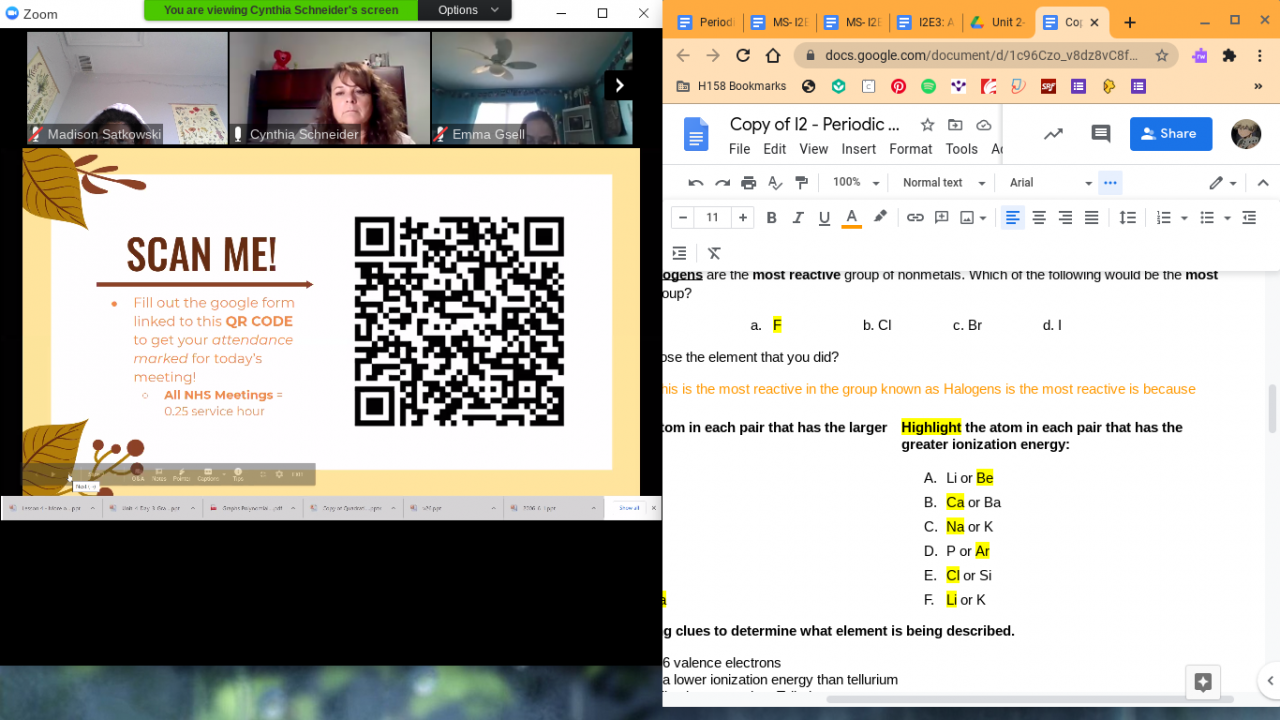Open the Edit menu

[775, 149]
